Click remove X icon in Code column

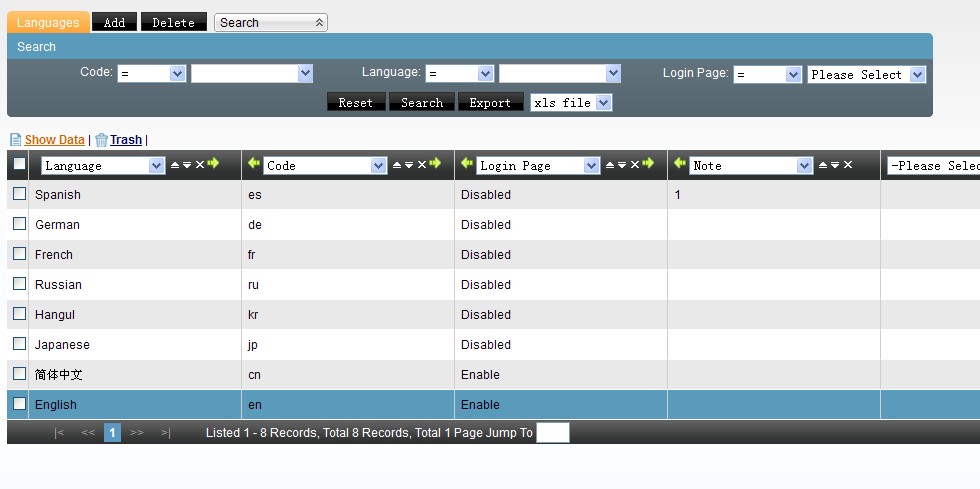pyautogui.click(x=421, y=165)
